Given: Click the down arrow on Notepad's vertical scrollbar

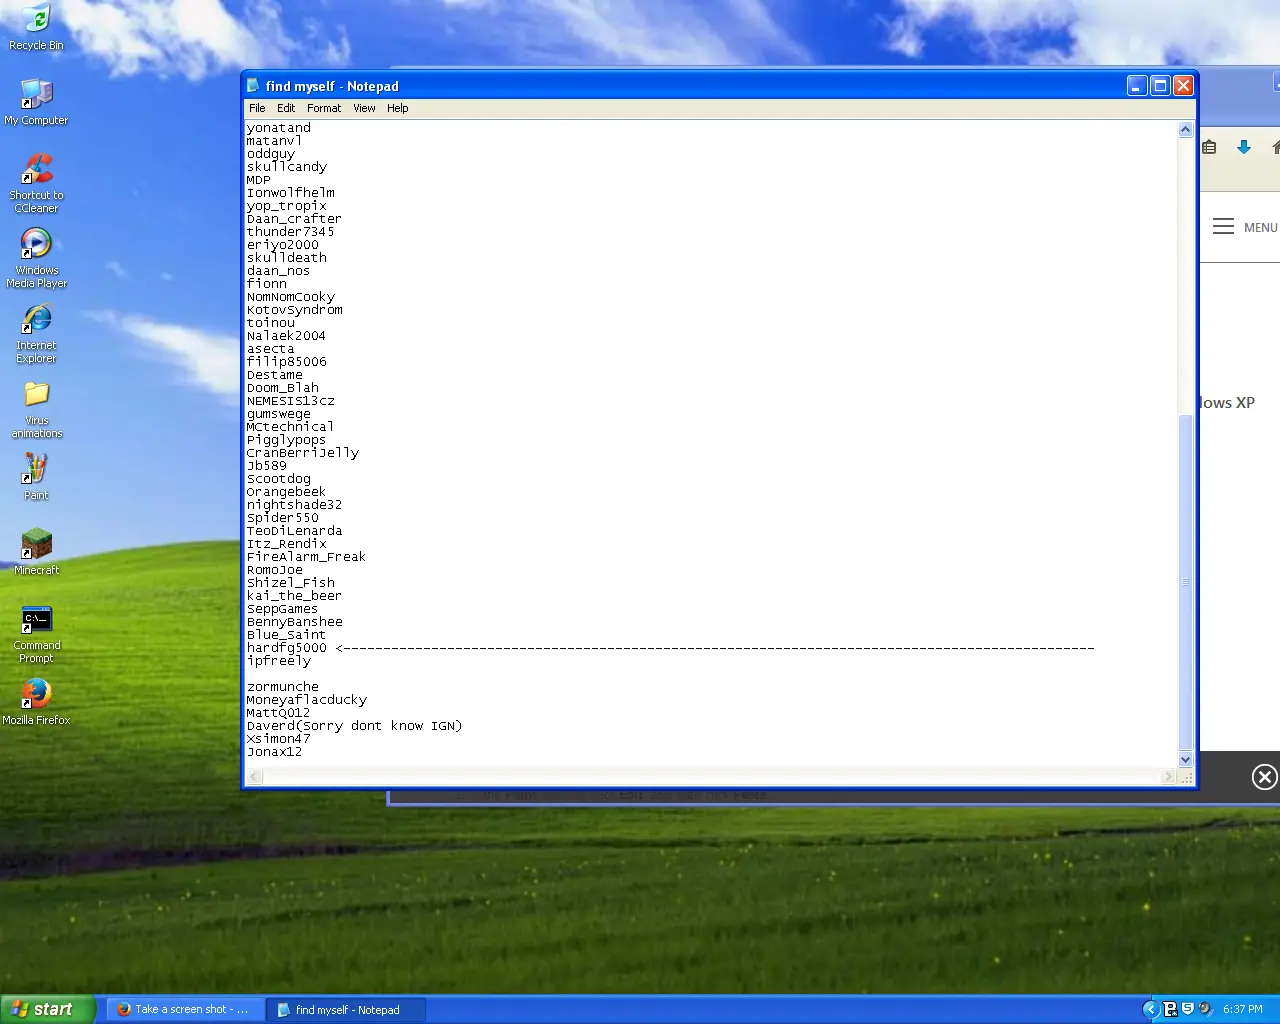Looking at the screenshot, I should 1185,761.
